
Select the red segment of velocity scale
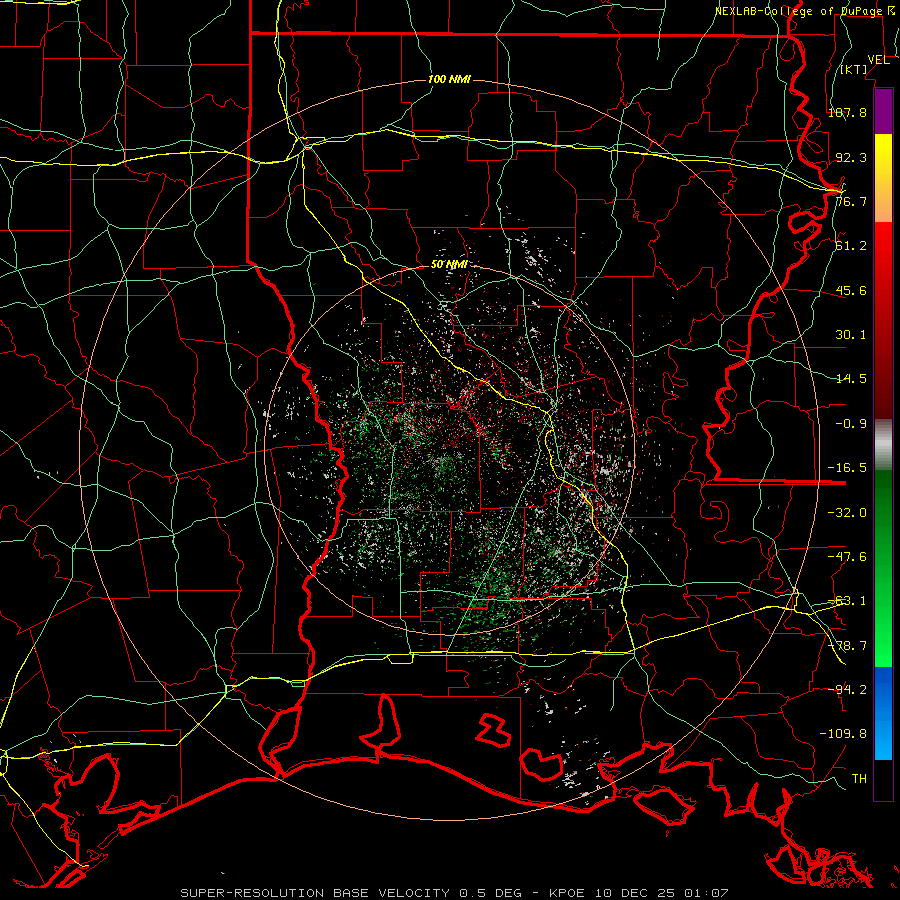(883, 320)
